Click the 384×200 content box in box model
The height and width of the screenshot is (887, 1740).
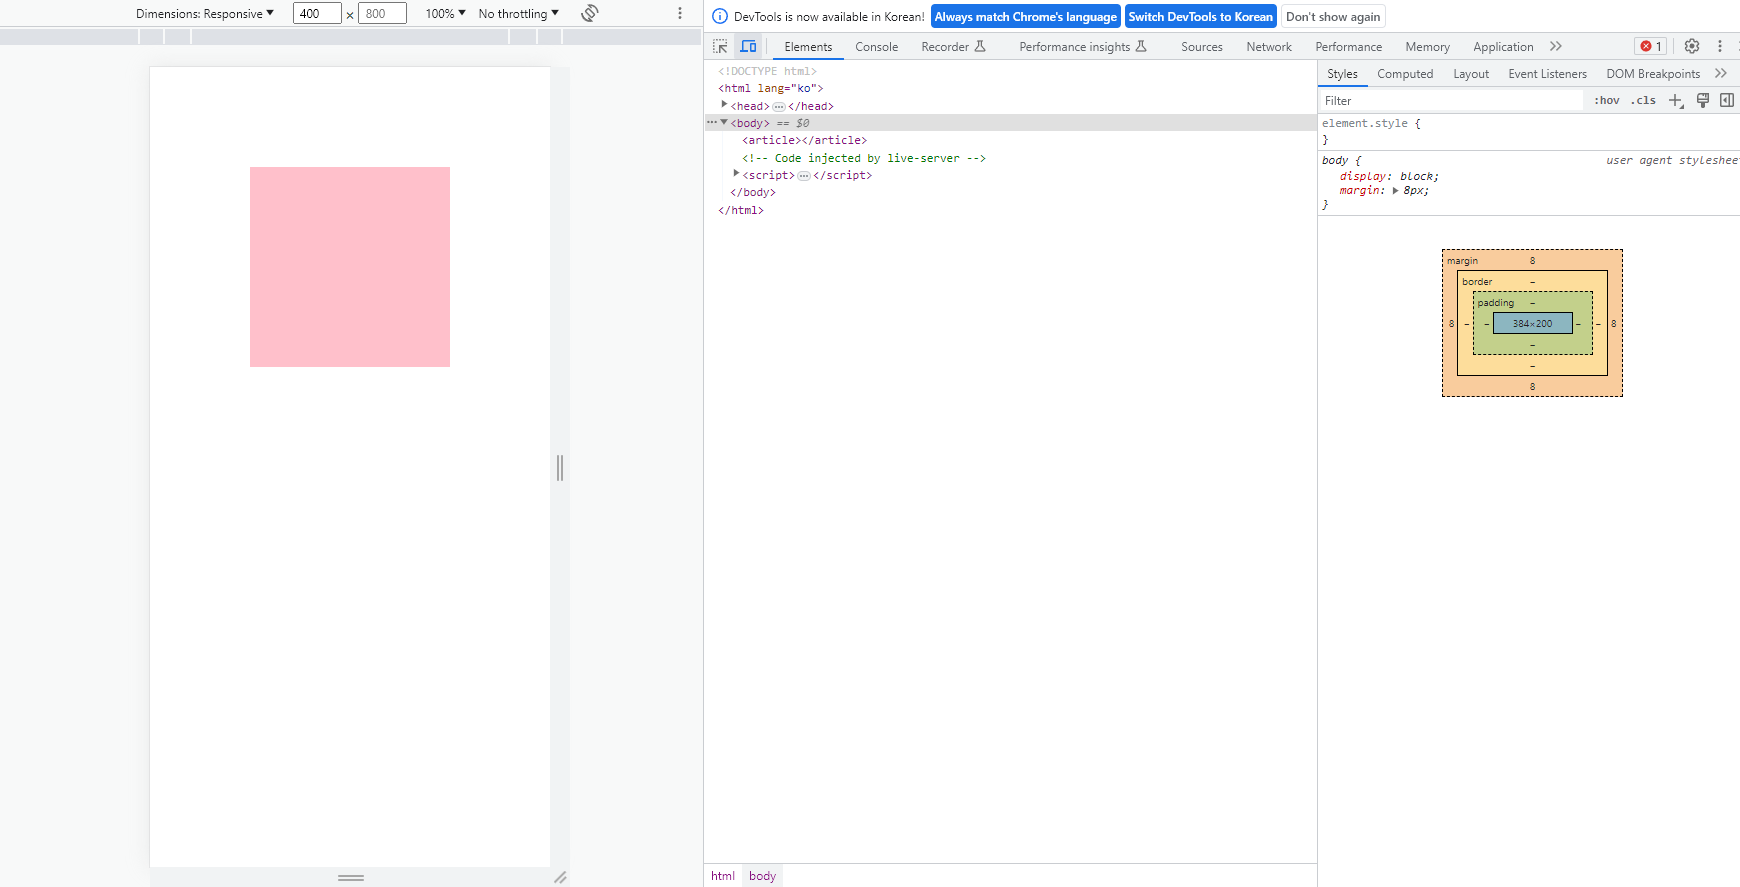(x=1532, y=323)
